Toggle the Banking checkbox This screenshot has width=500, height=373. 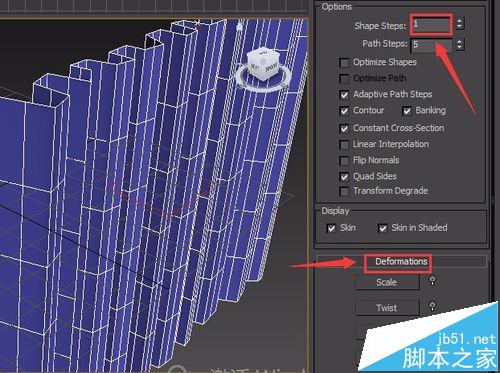[x=407, y=111]
